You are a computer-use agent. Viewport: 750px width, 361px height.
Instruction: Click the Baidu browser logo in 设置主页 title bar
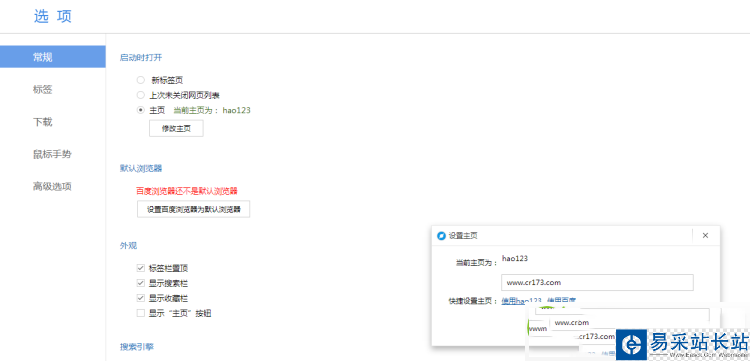[441, 236]
